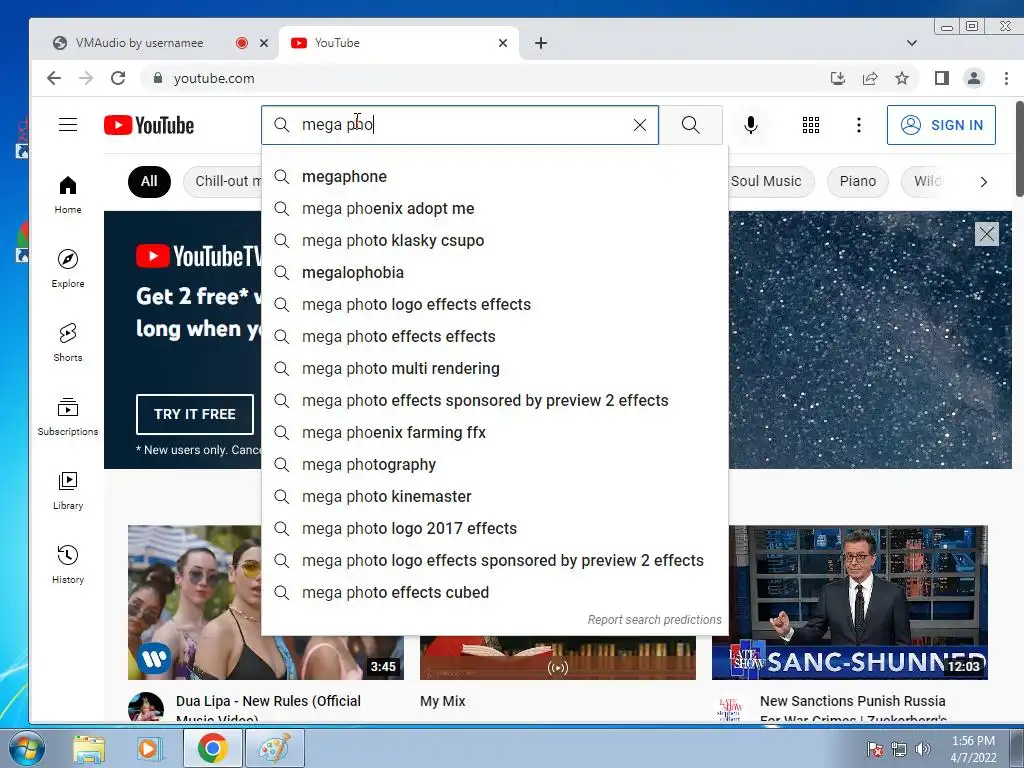
Task: Close the YouTube TV ad banner
Action: (987, 234)
